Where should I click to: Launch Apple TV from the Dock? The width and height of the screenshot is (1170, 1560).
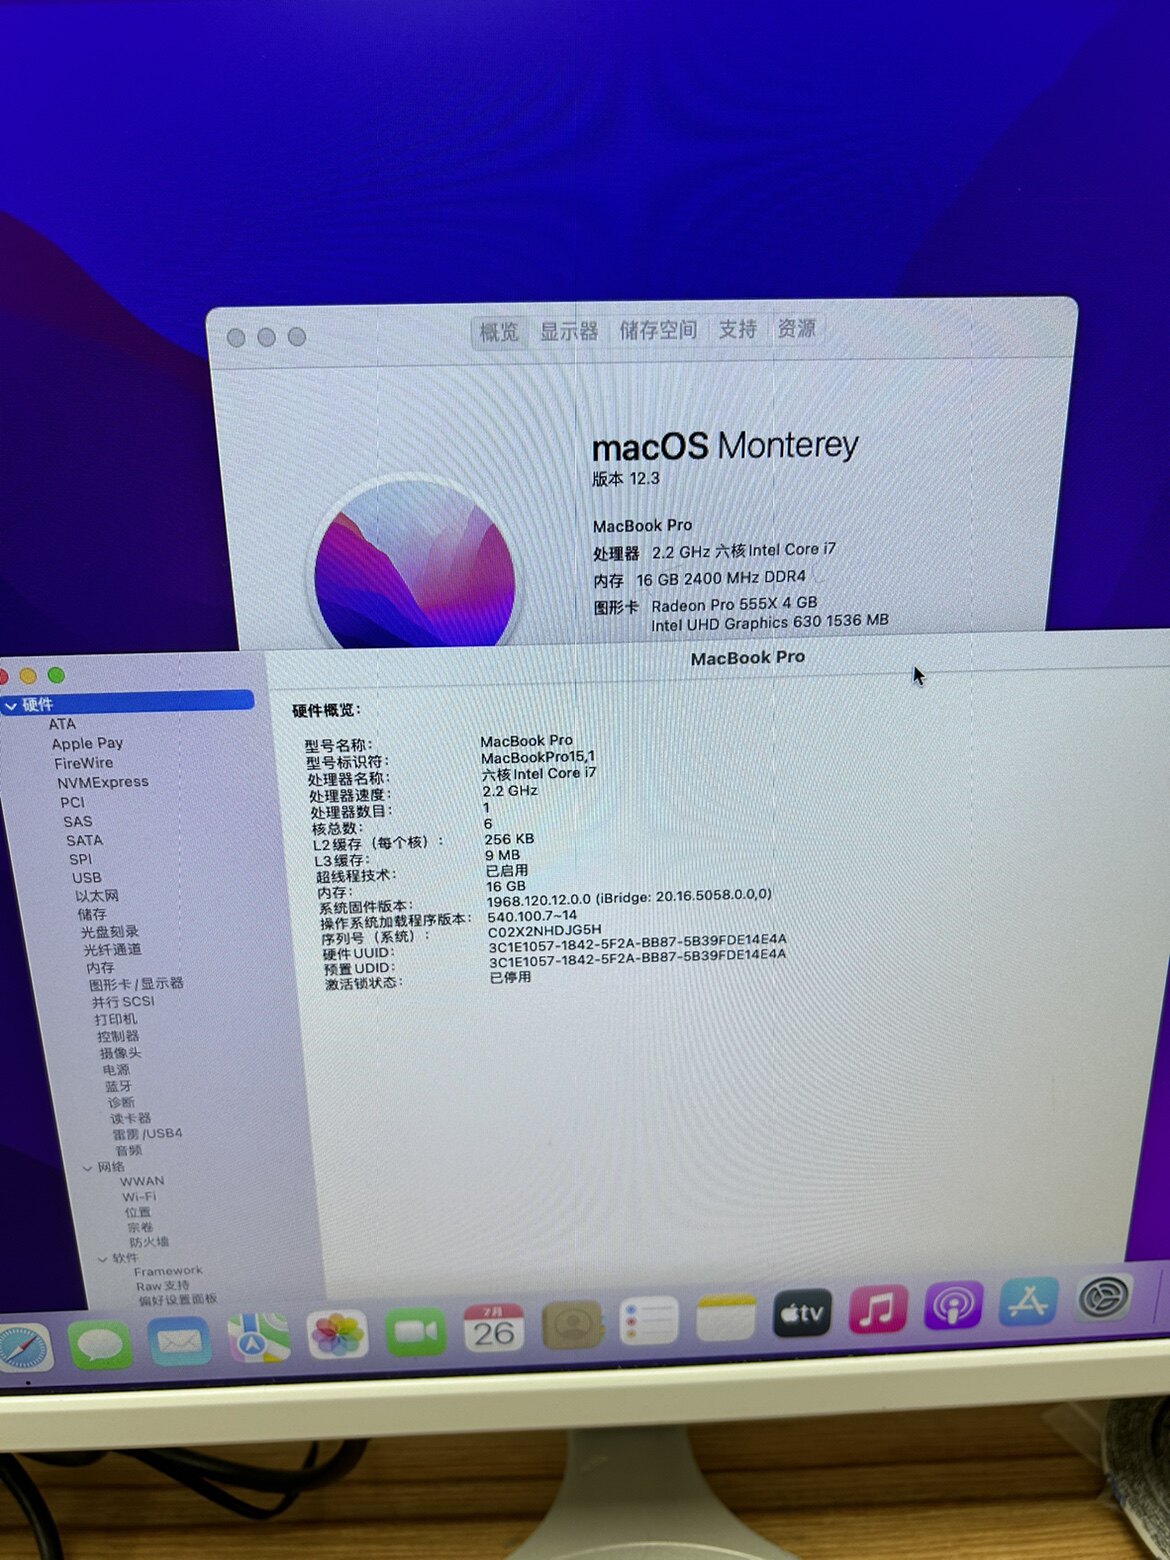click(802, 1313)
